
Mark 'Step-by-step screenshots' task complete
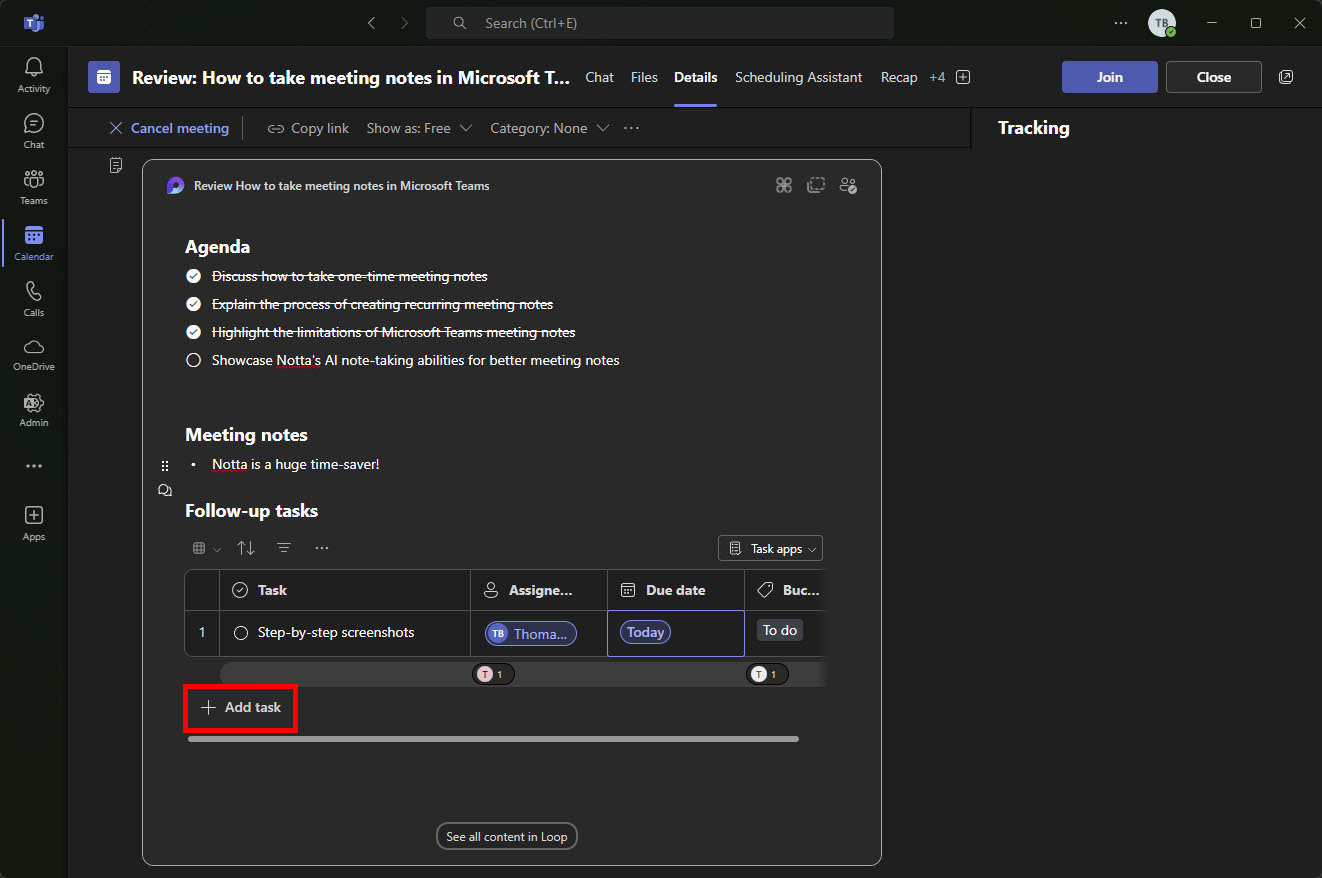coord(241,633)
